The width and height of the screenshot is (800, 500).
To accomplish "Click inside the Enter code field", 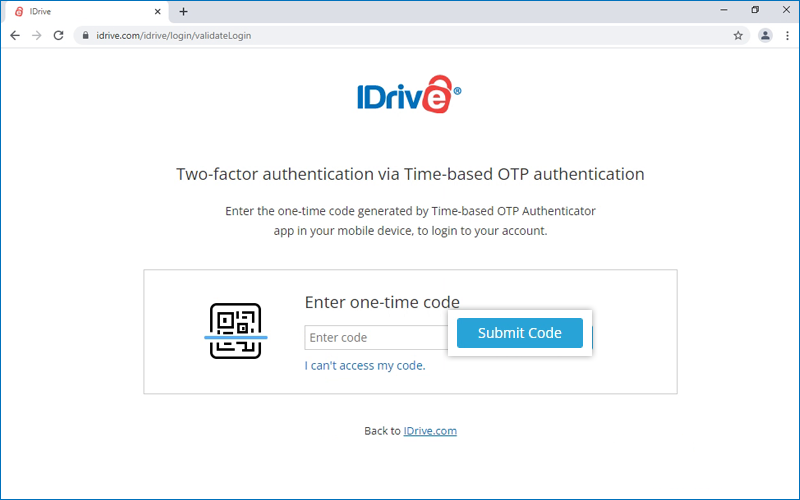I will (375, 338).
